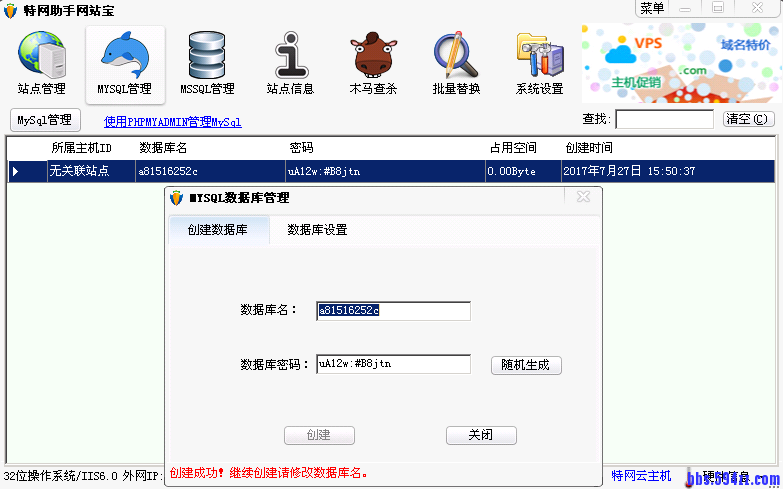The image size is (783, 489).
Task: Select the 无关联站点 cell
Action: [x=91, y=171]
